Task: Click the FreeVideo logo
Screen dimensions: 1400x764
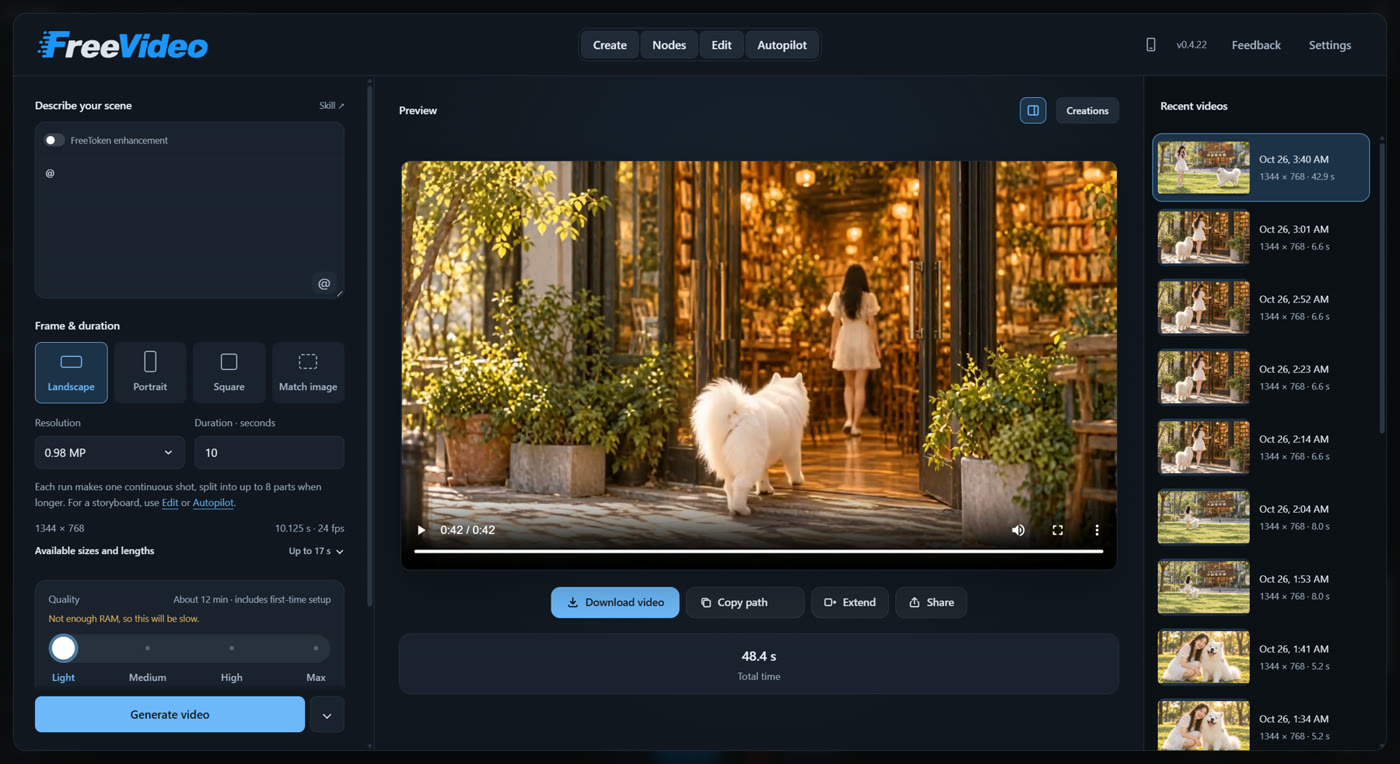Action: 122,45
